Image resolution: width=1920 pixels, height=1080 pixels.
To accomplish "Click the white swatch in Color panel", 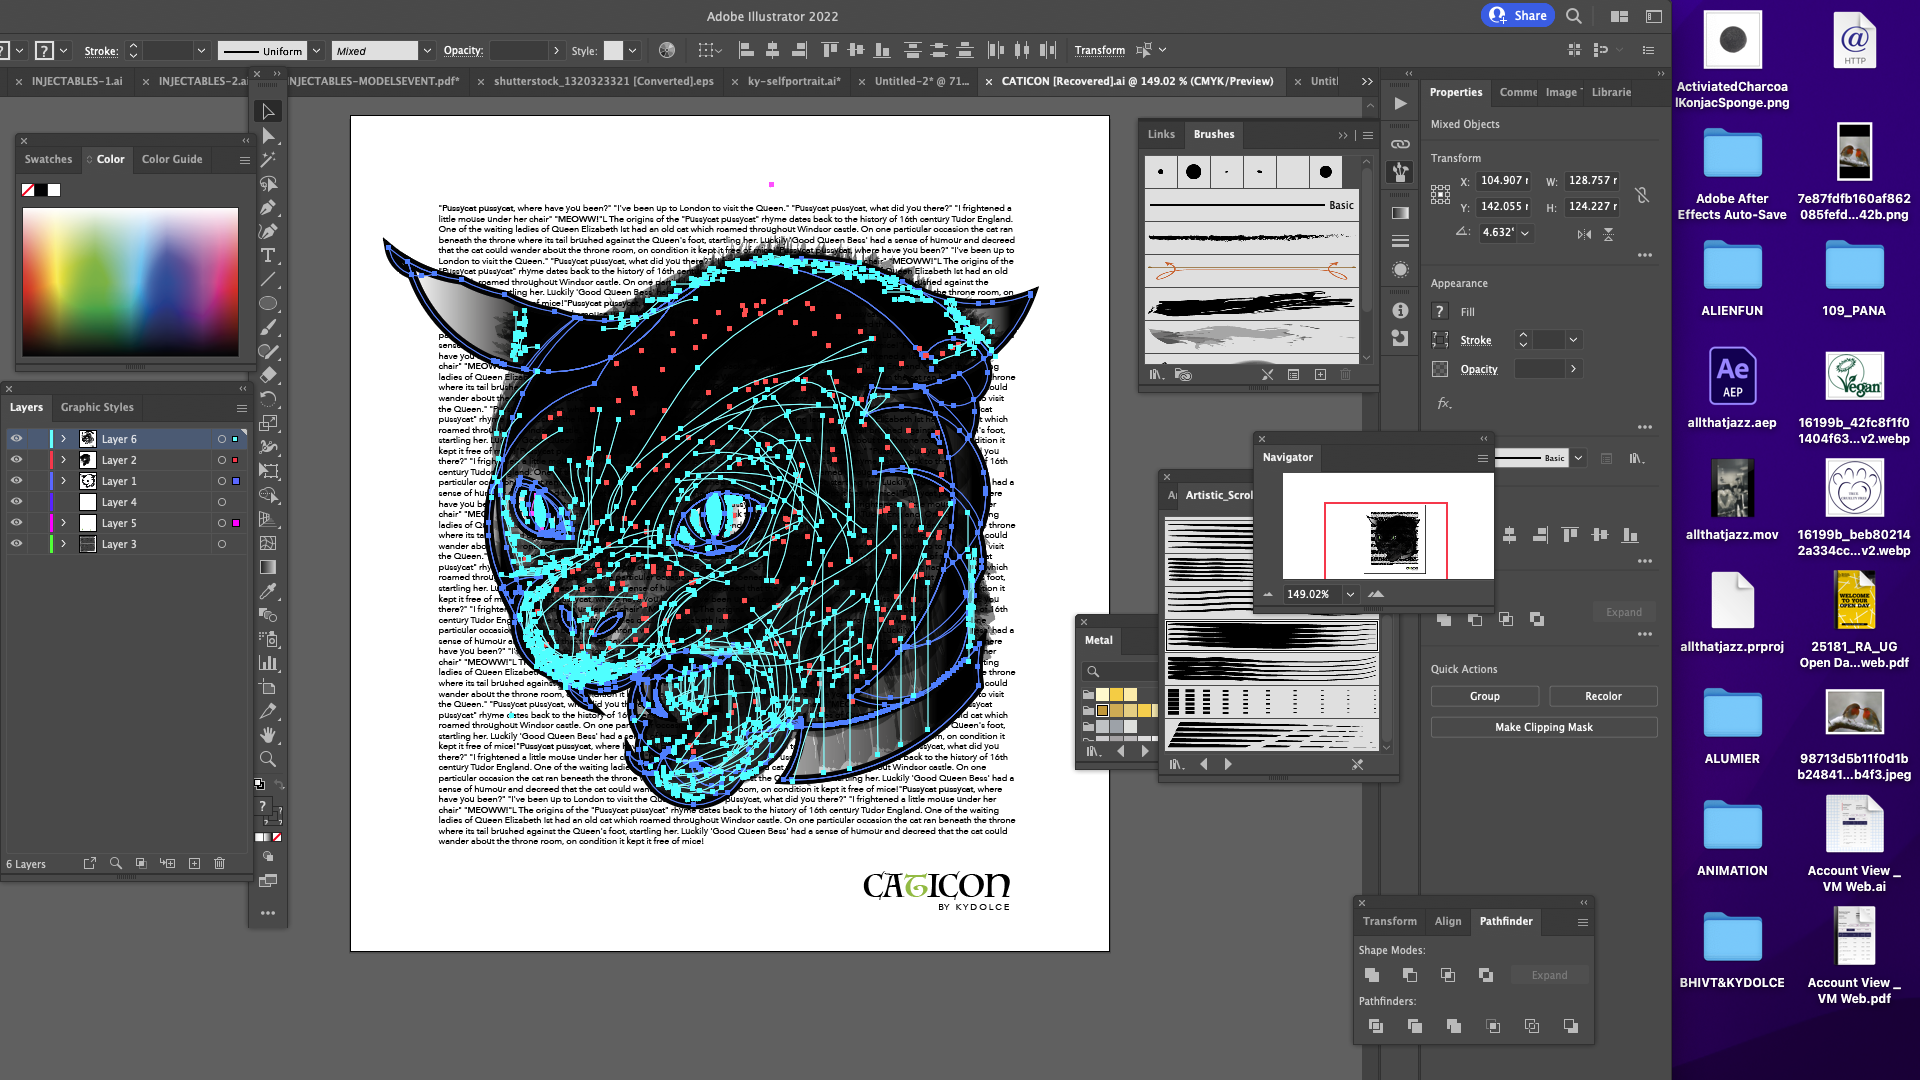I will tap(54, 190).
